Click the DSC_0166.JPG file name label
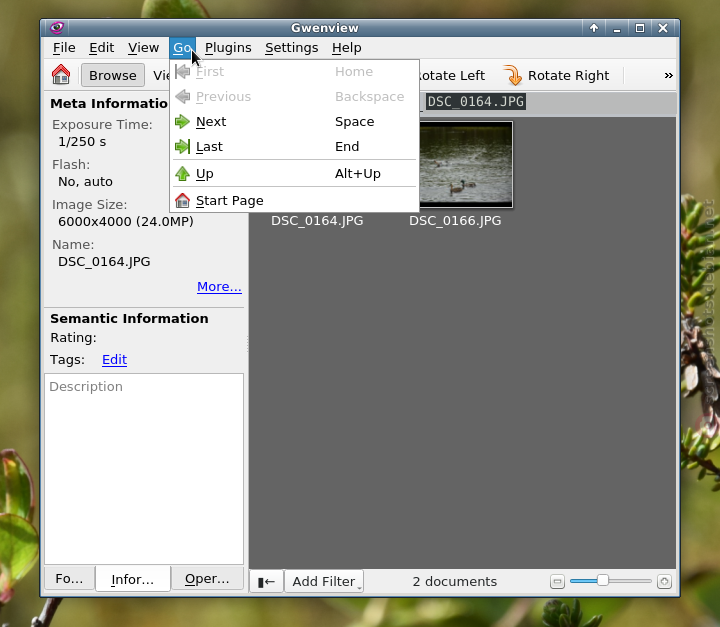Screen dimensions: 720x627 tap(455, 221)
